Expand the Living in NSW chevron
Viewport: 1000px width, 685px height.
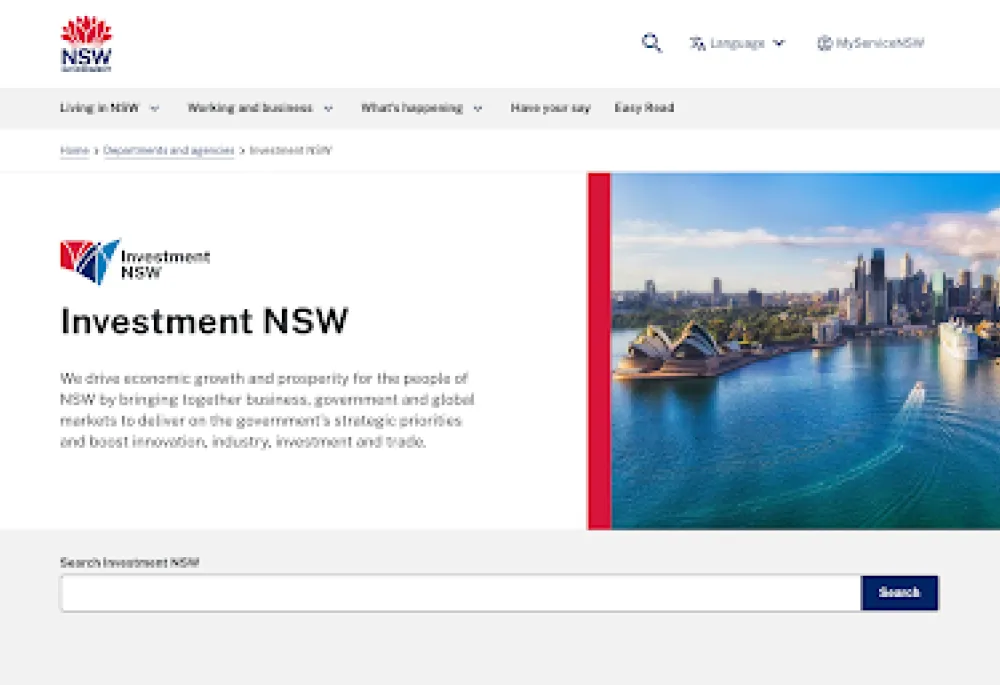(x=154, y=108)
